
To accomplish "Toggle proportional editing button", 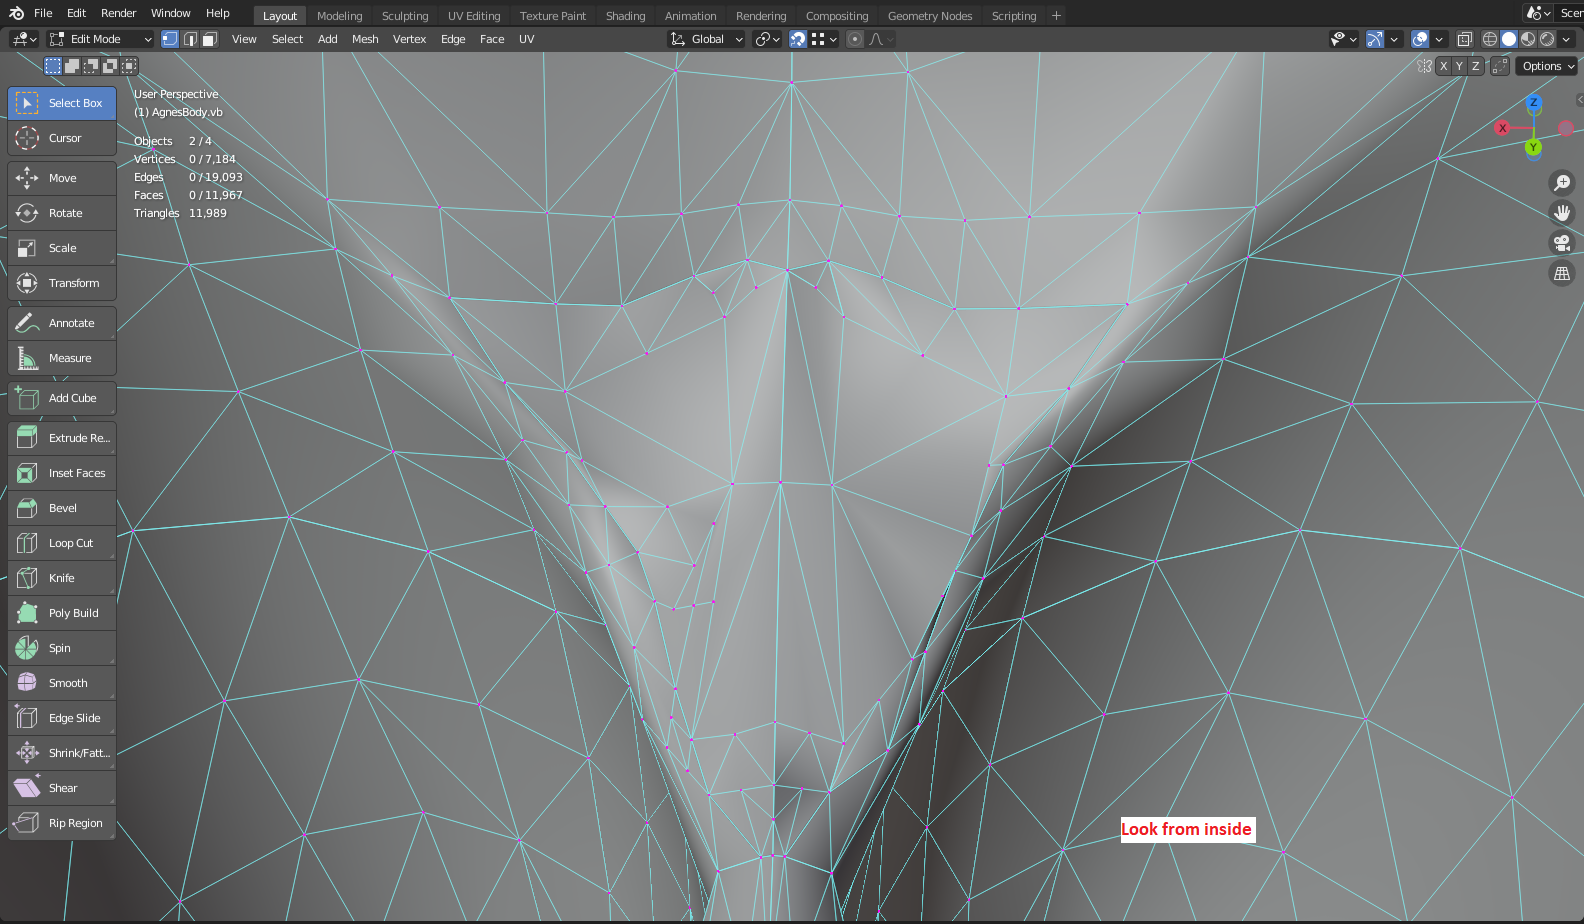I will click(x=854, y=39).
